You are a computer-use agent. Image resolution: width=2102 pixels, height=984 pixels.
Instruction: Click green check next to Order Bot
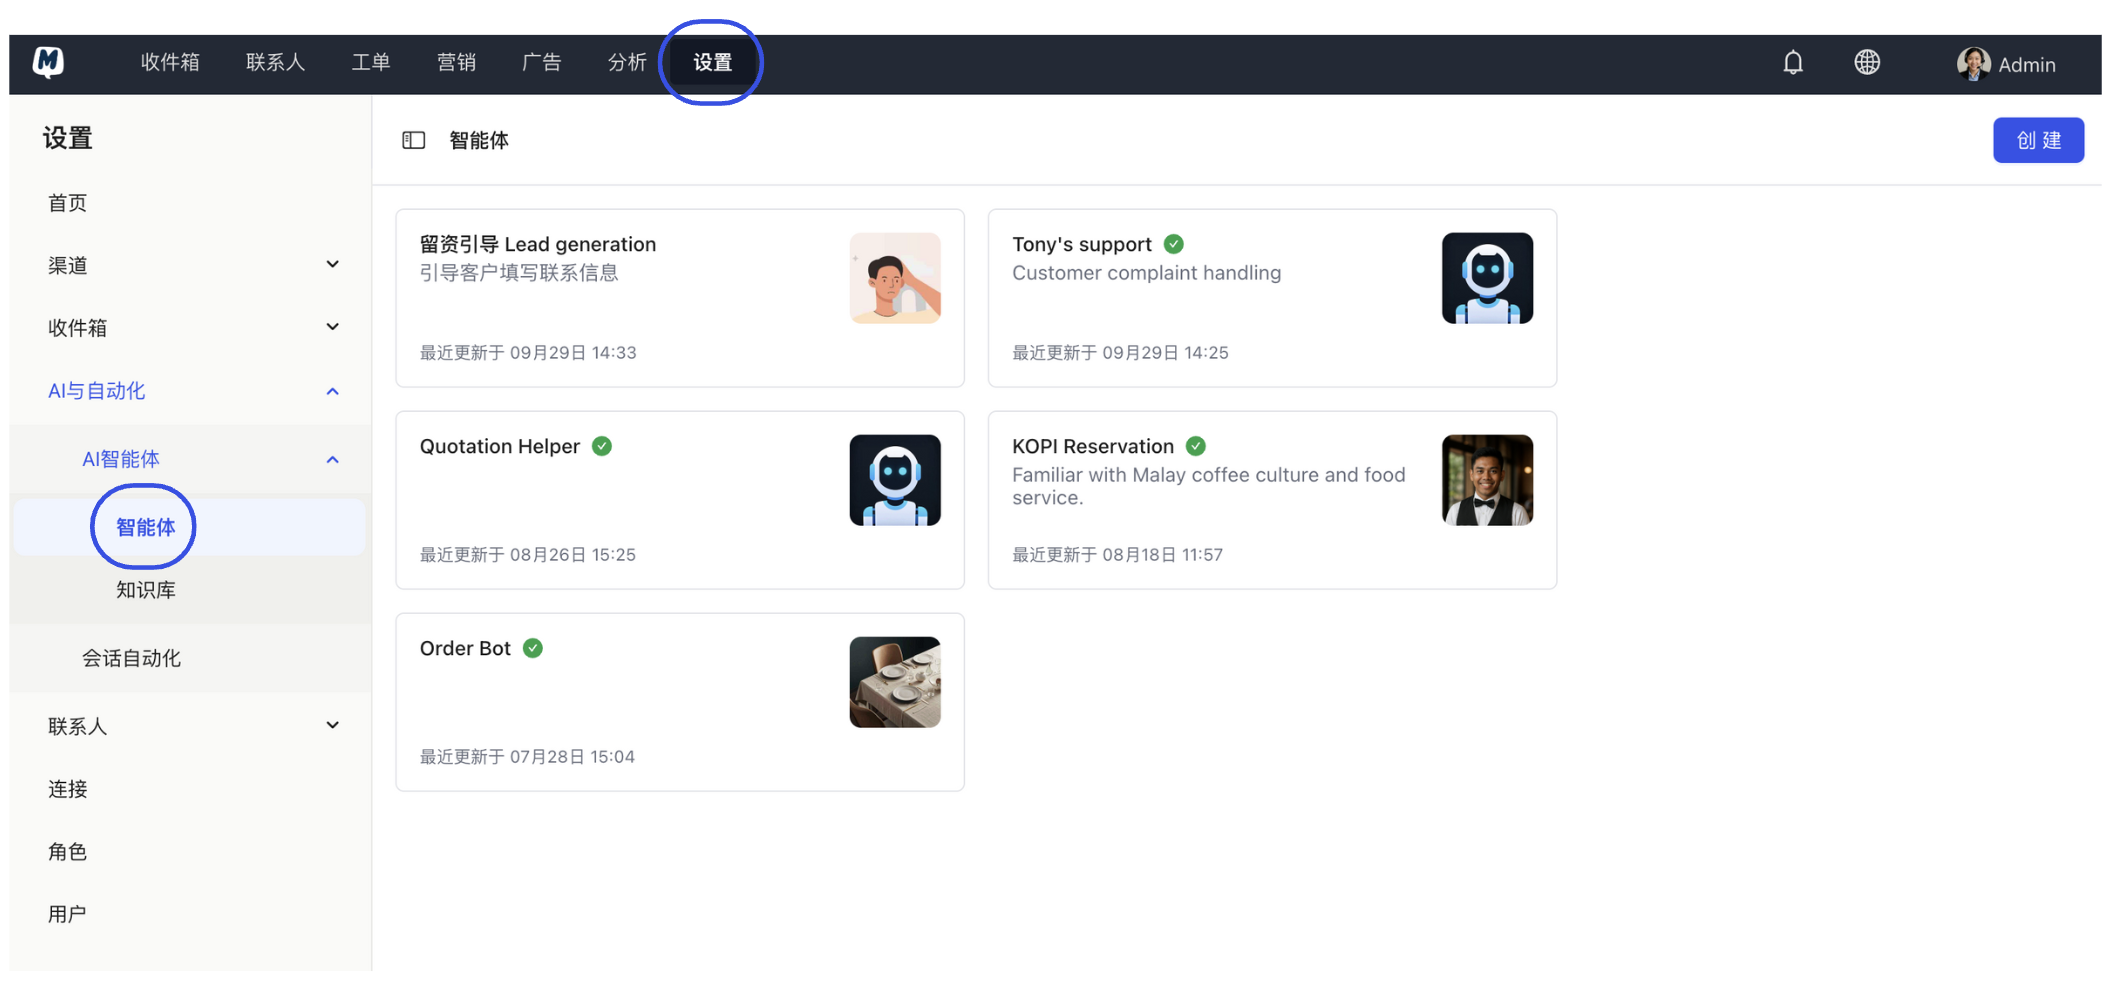click(533, 648)
